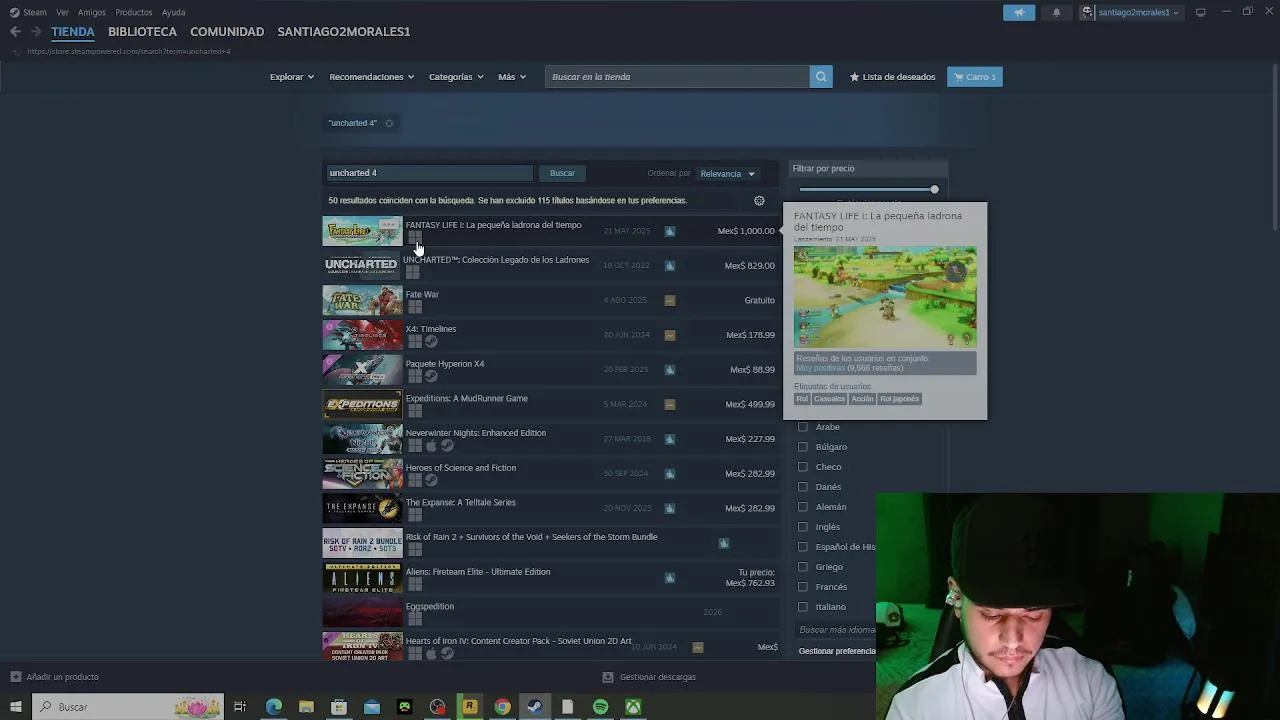Open the Ver menu

click(x=63, y=12)
